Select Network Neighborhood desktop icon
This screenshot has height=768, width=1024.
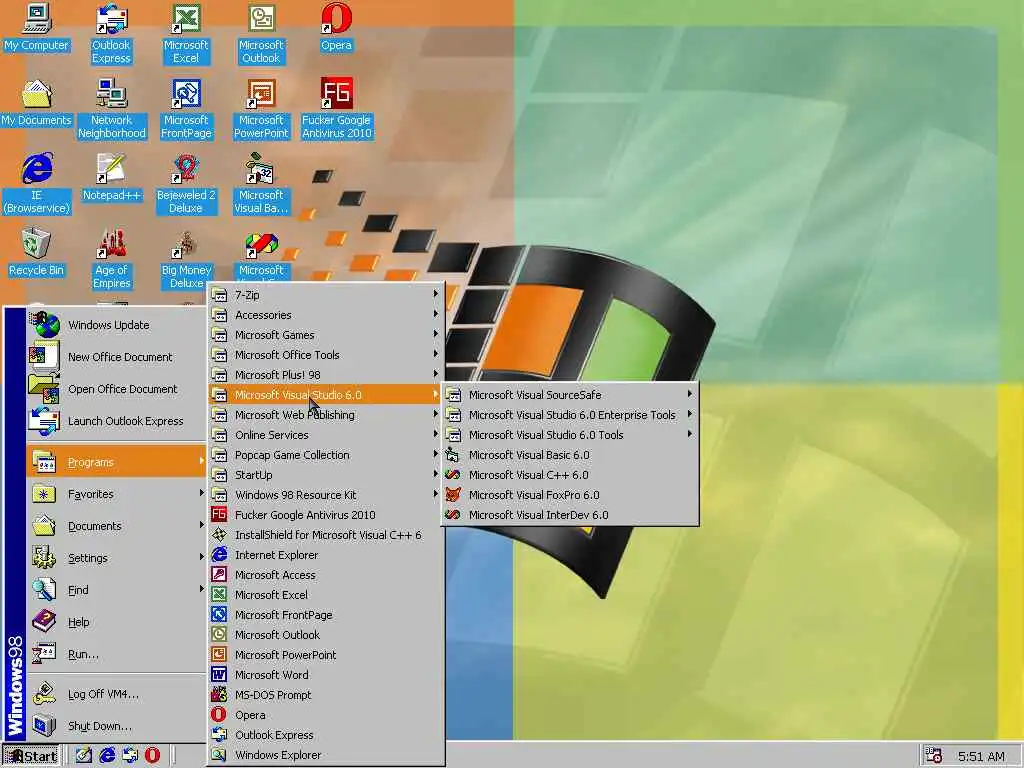tap(112, 109)
